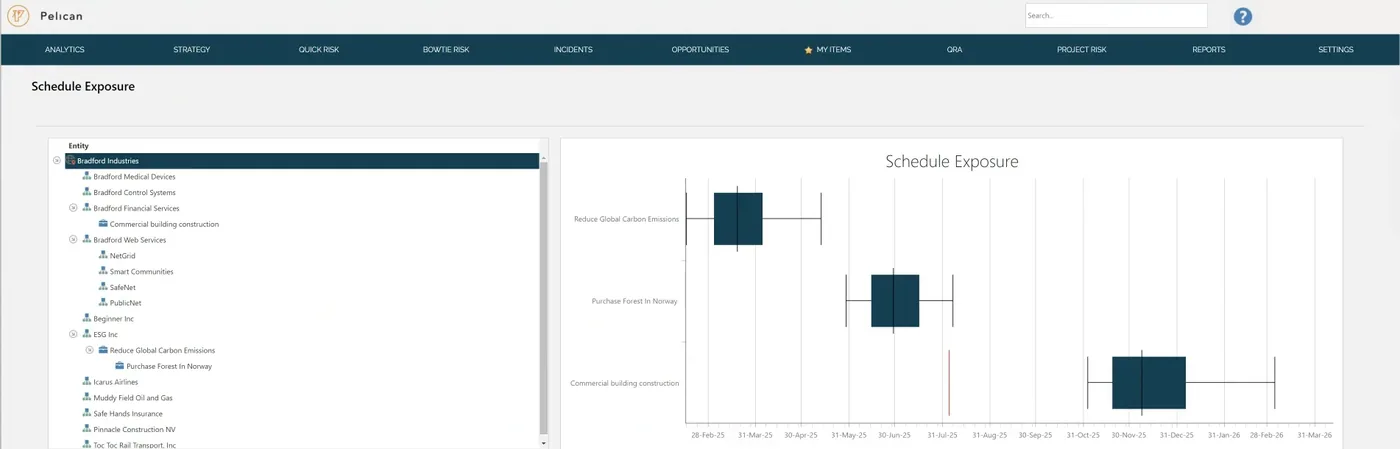Click the star icon beside My Items
Viewport: 1400px width, 449px height.
tap(809, 50)
